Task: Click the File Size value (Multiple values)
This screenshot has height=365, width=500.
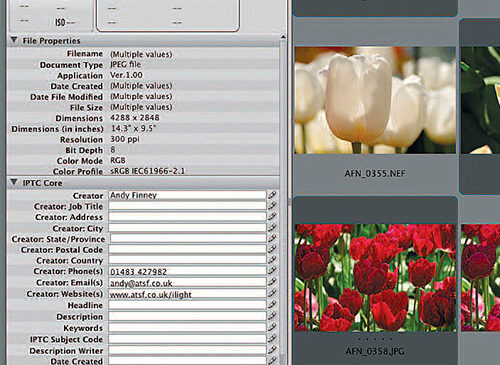Action: (141, 107)
